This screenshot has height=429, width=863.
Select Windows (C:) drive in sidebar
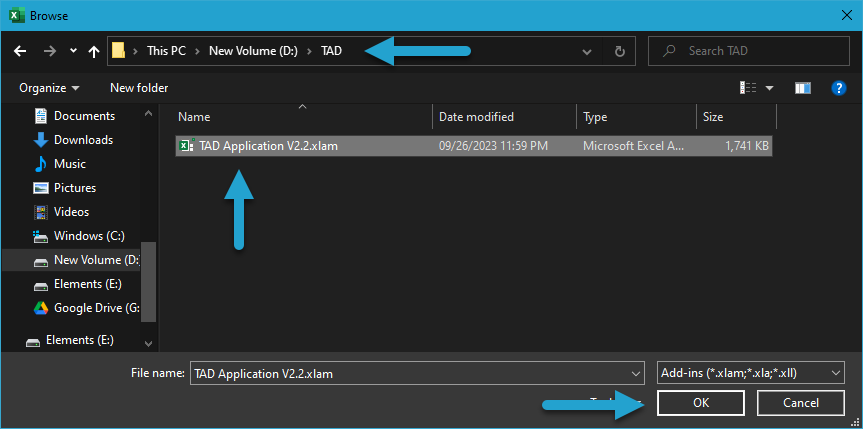click(x=89, y=236)
